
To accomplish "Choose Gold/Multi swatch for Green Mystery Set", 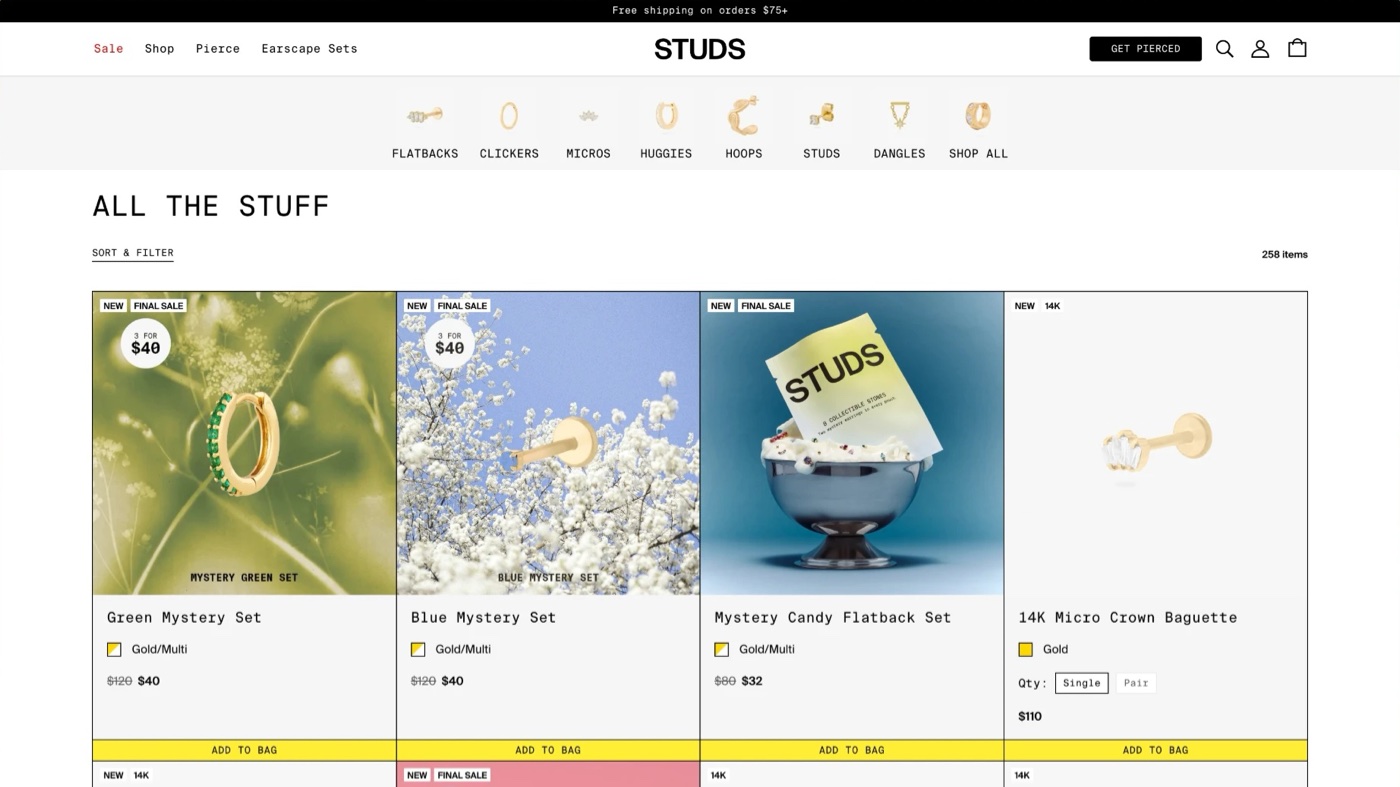I will click(114, 650).
